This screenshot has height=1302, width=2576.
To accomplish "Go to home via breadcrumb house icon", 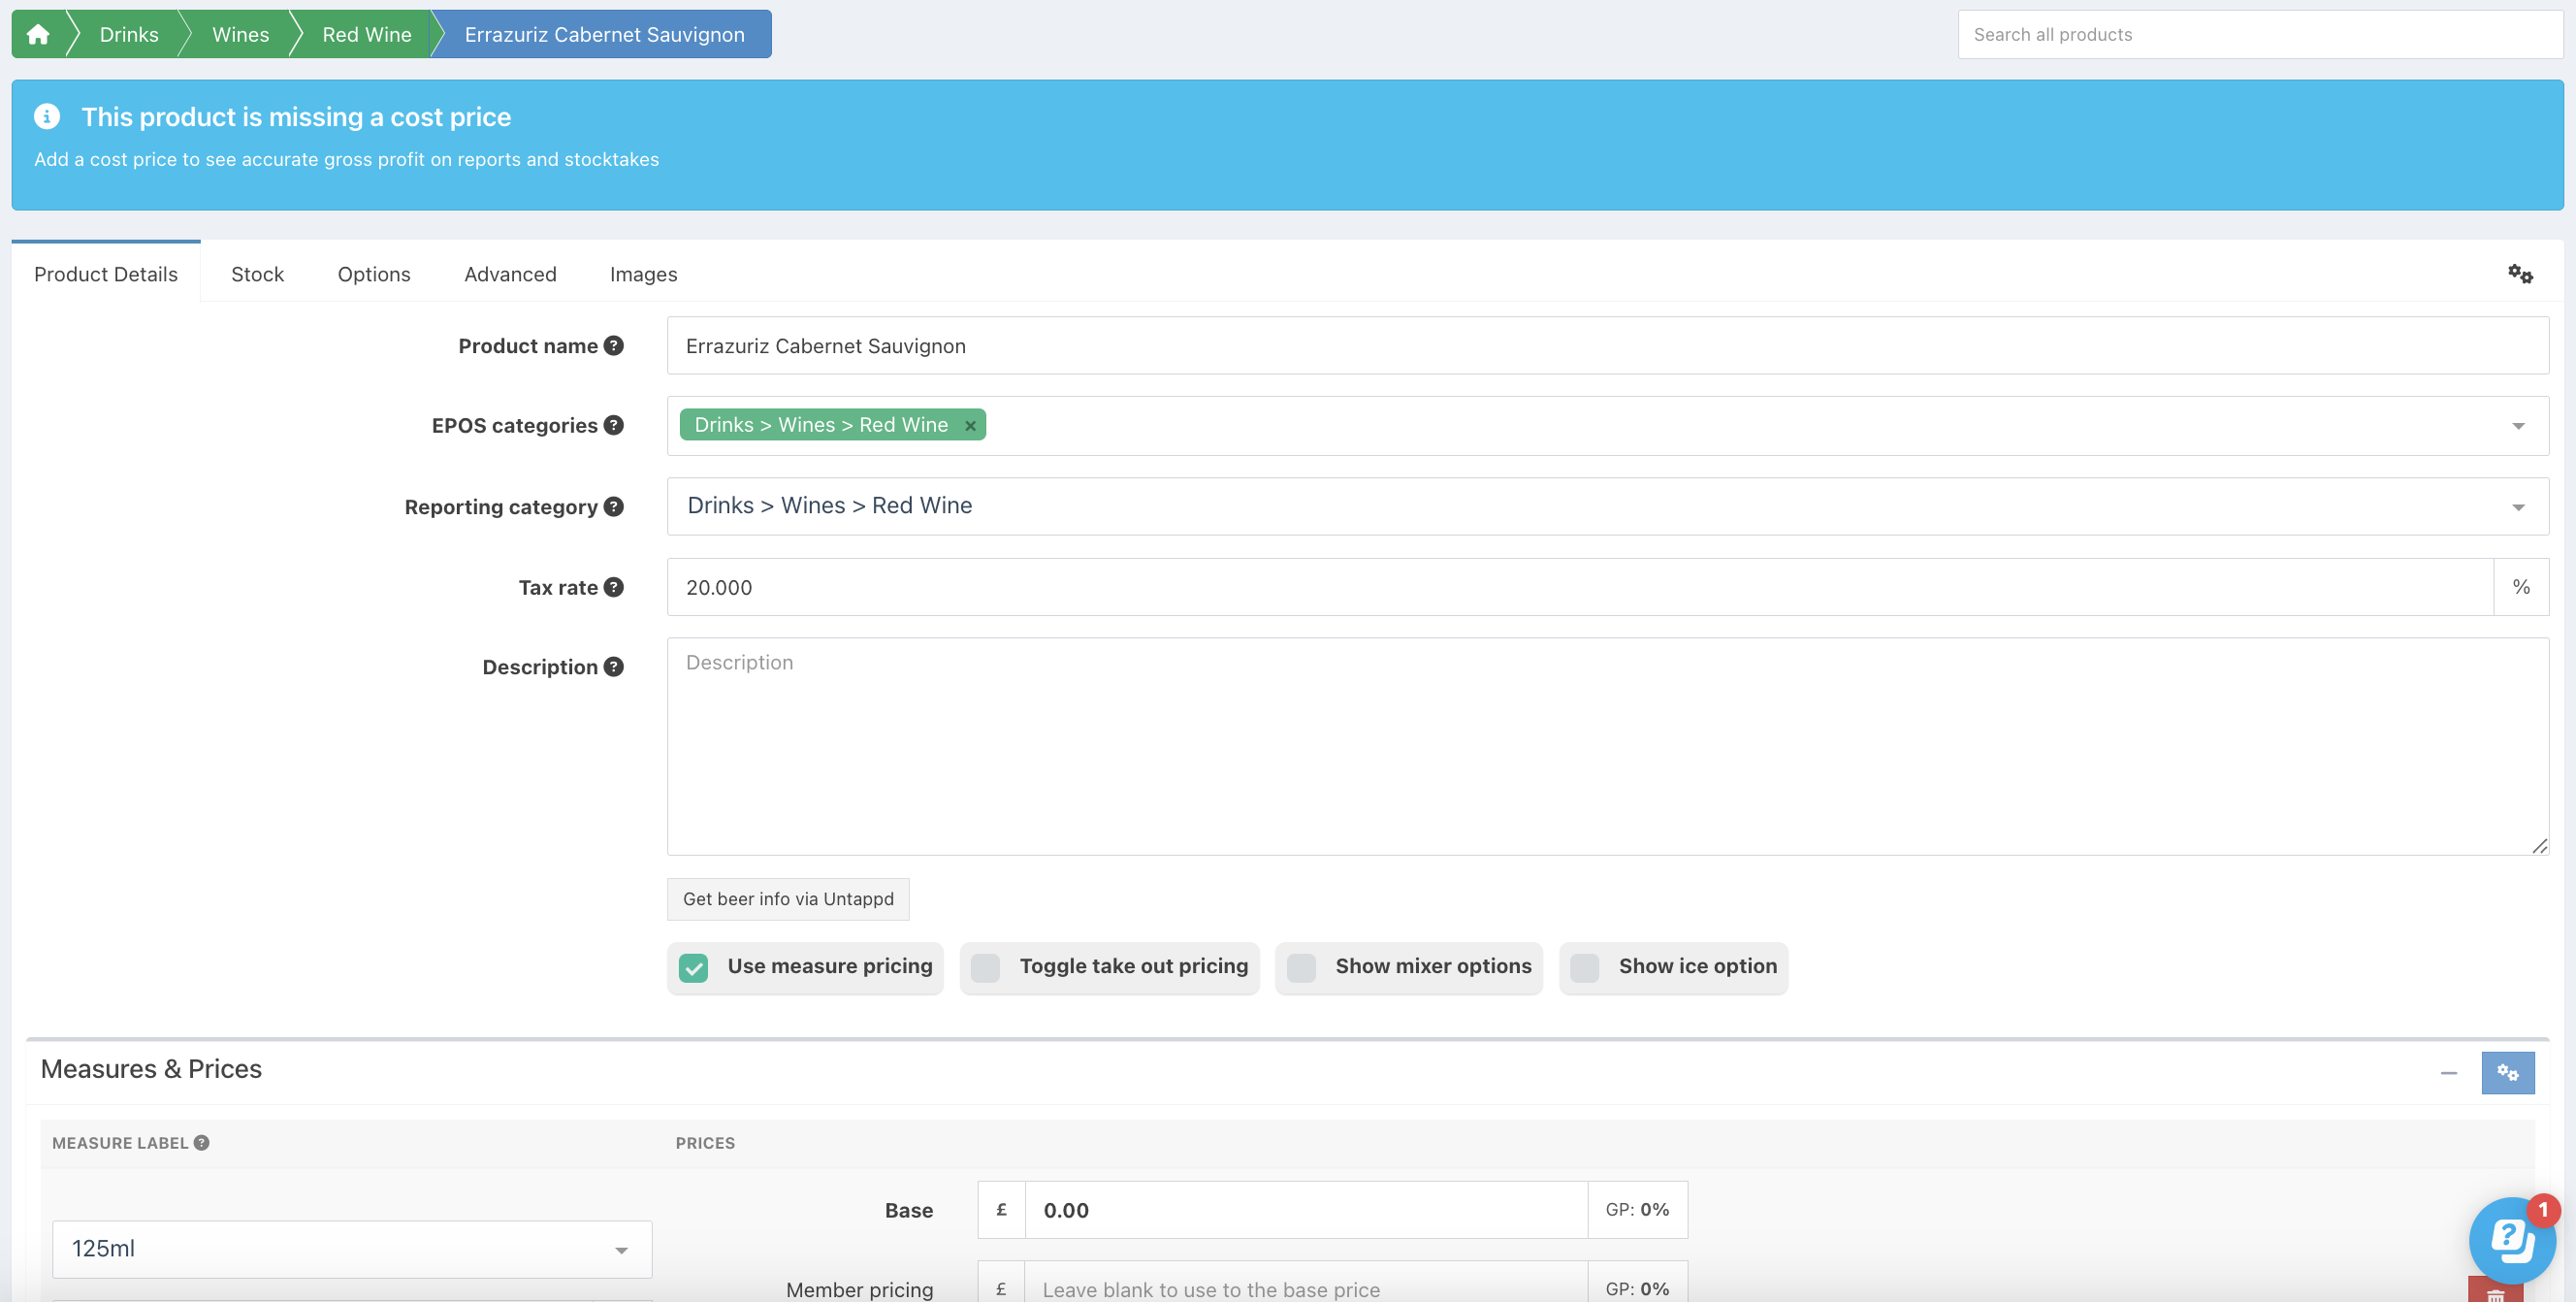I will 38,34.
